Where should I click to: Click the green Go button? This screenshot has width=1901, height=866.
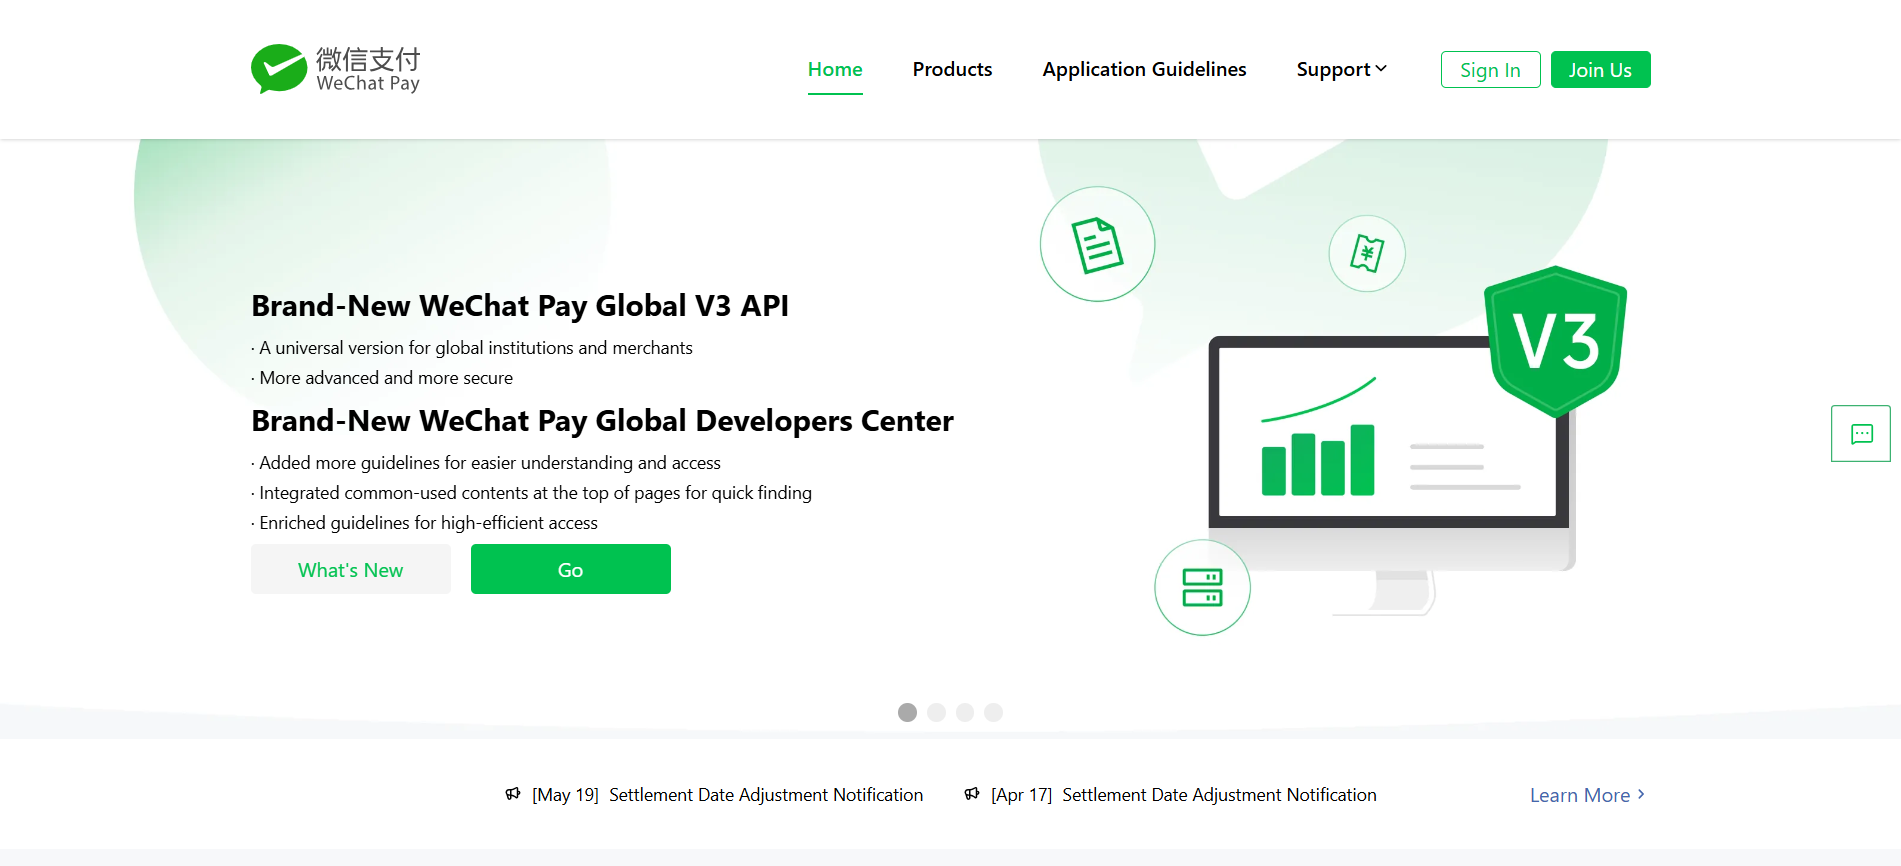[570, 569]
